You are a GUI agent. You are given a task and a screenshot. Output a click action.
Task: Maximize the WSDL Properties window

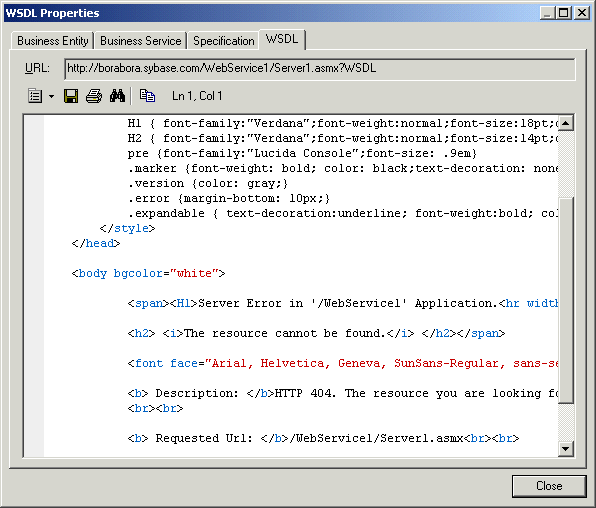(563, 13)
